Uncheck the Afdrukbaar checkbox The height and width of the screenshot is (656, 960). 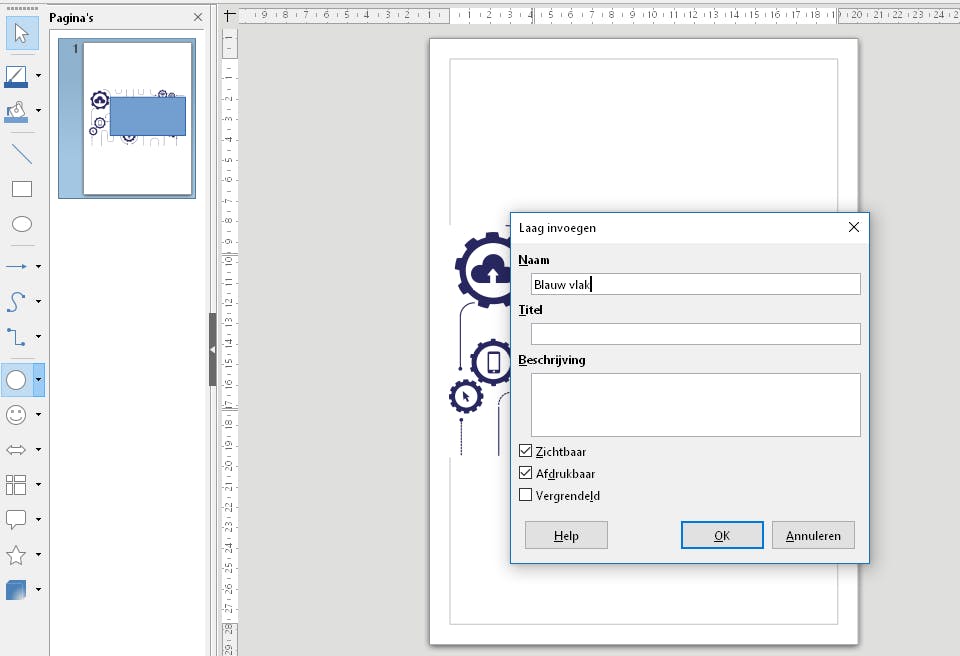525,473
